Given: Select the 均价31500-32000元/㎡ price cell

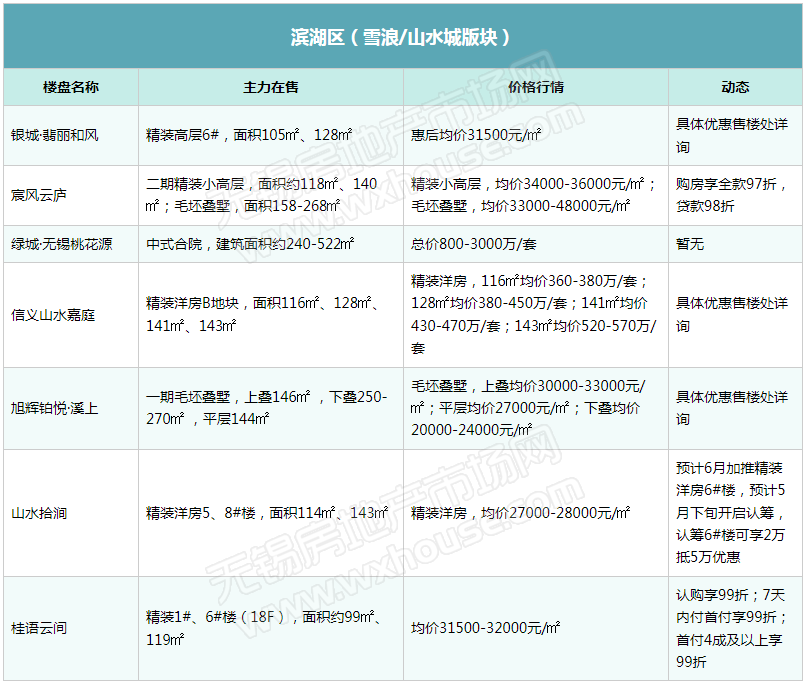Looking at the screenshot, I should point(486,628).
